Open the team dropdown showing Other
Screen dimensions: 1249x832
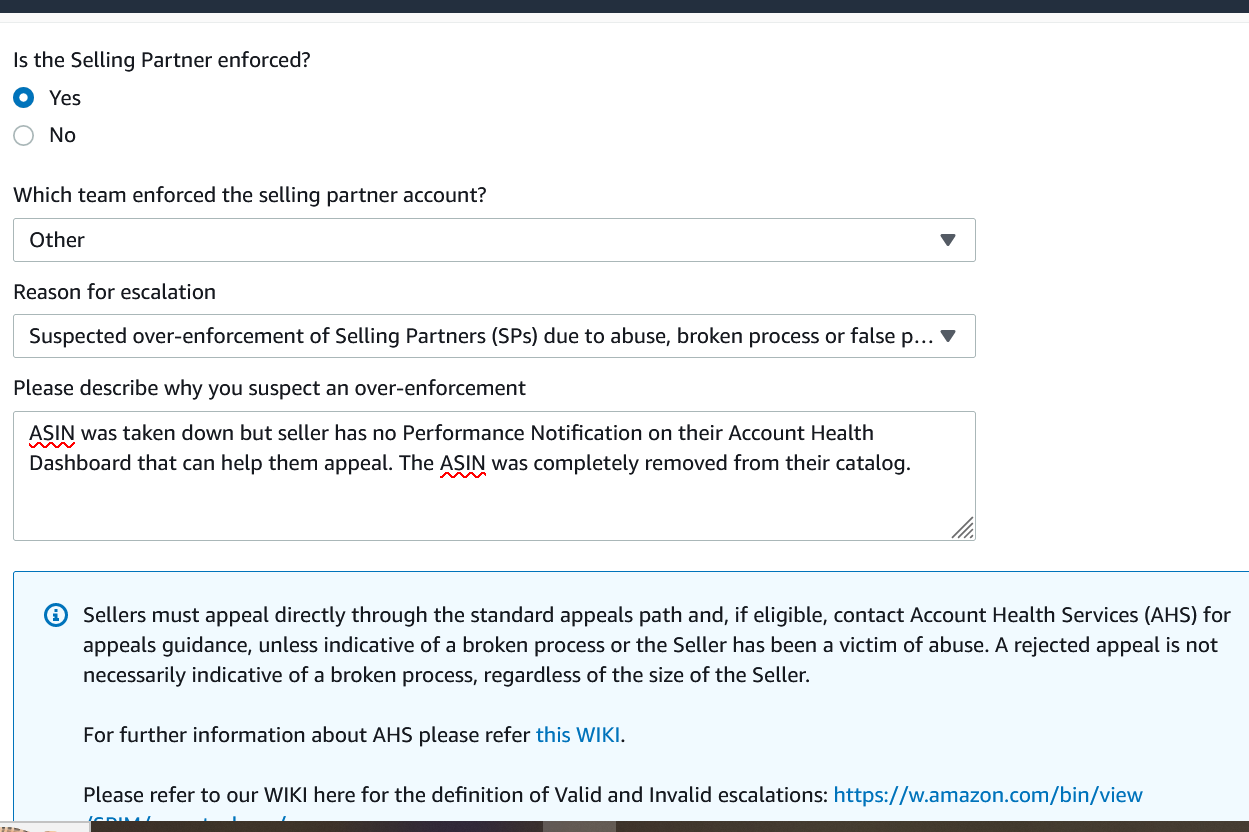pyautogui.click(x=480, y=240)
